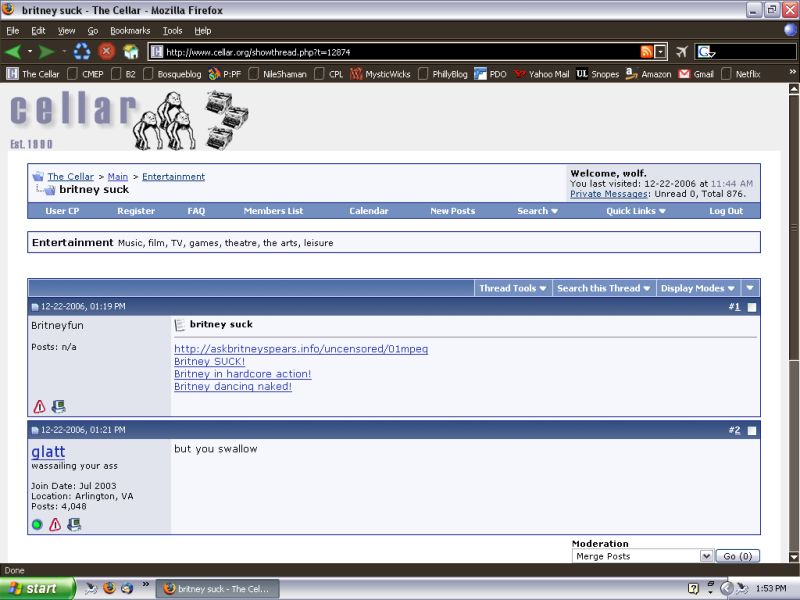Open the Members List navbar item
800x600 pixels.
click(x=273, y=211)
